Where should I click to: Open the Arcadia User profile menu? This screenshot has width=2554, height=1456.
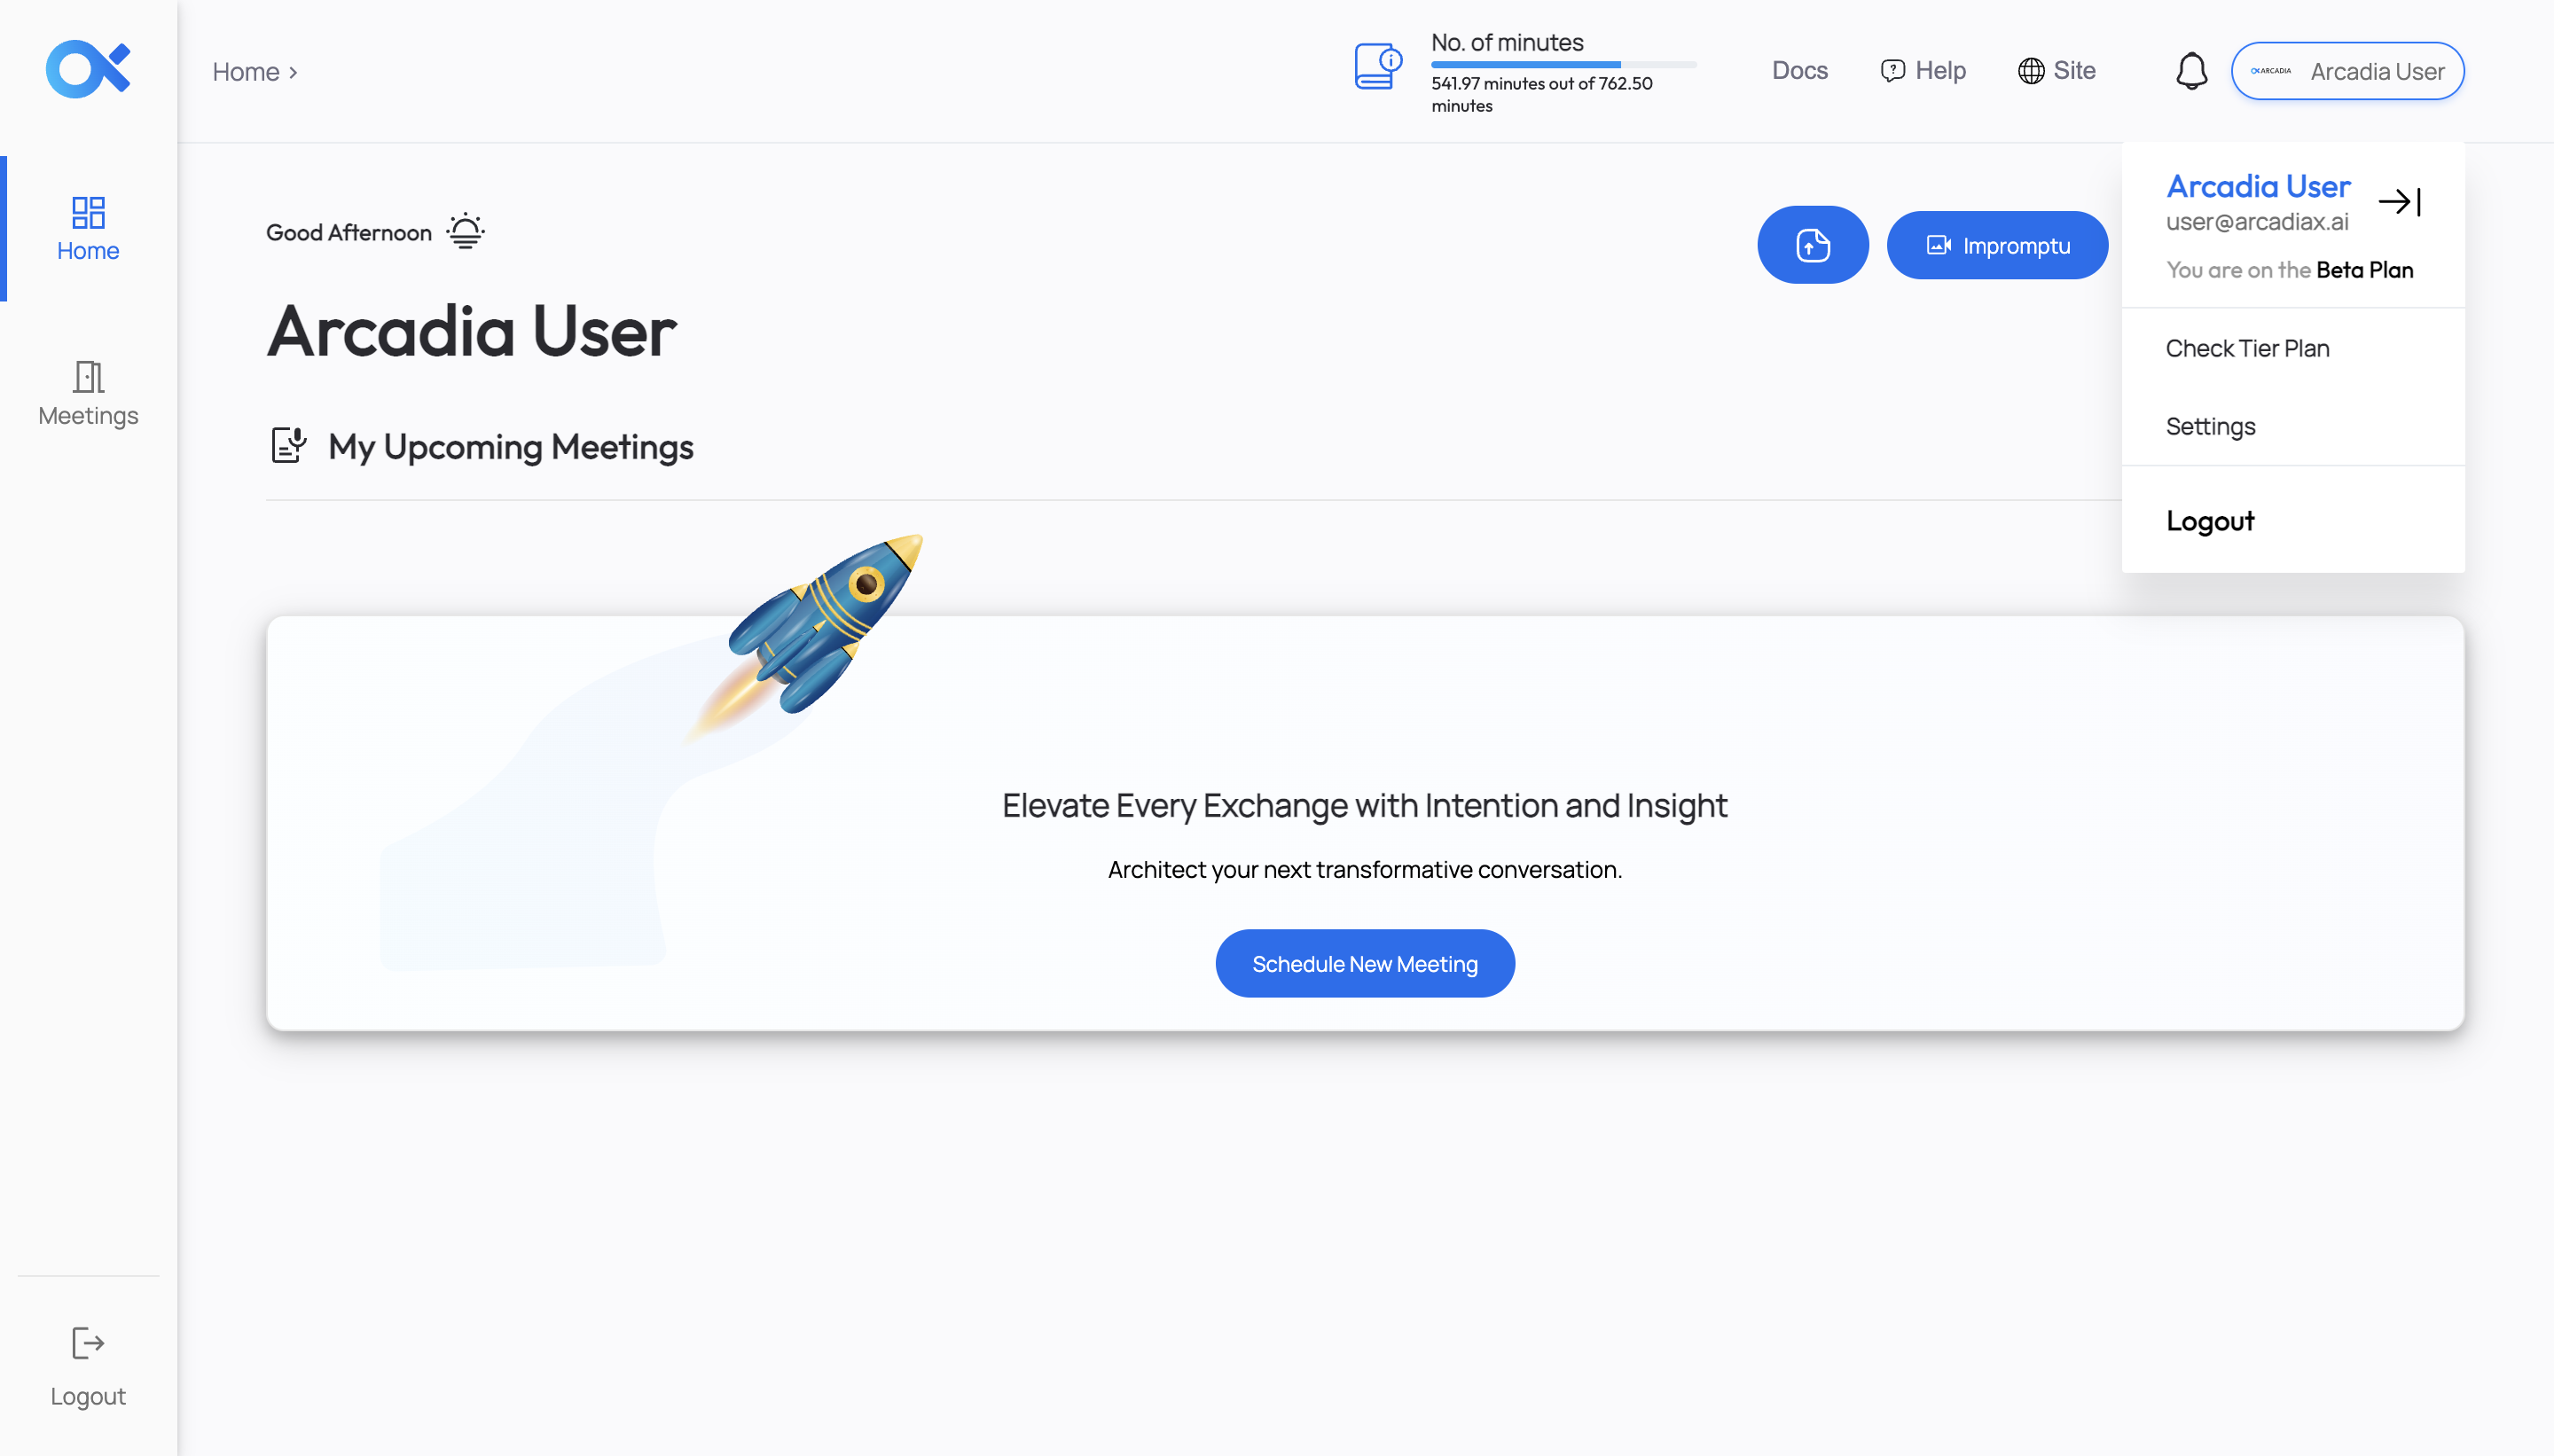[2347, 70]
